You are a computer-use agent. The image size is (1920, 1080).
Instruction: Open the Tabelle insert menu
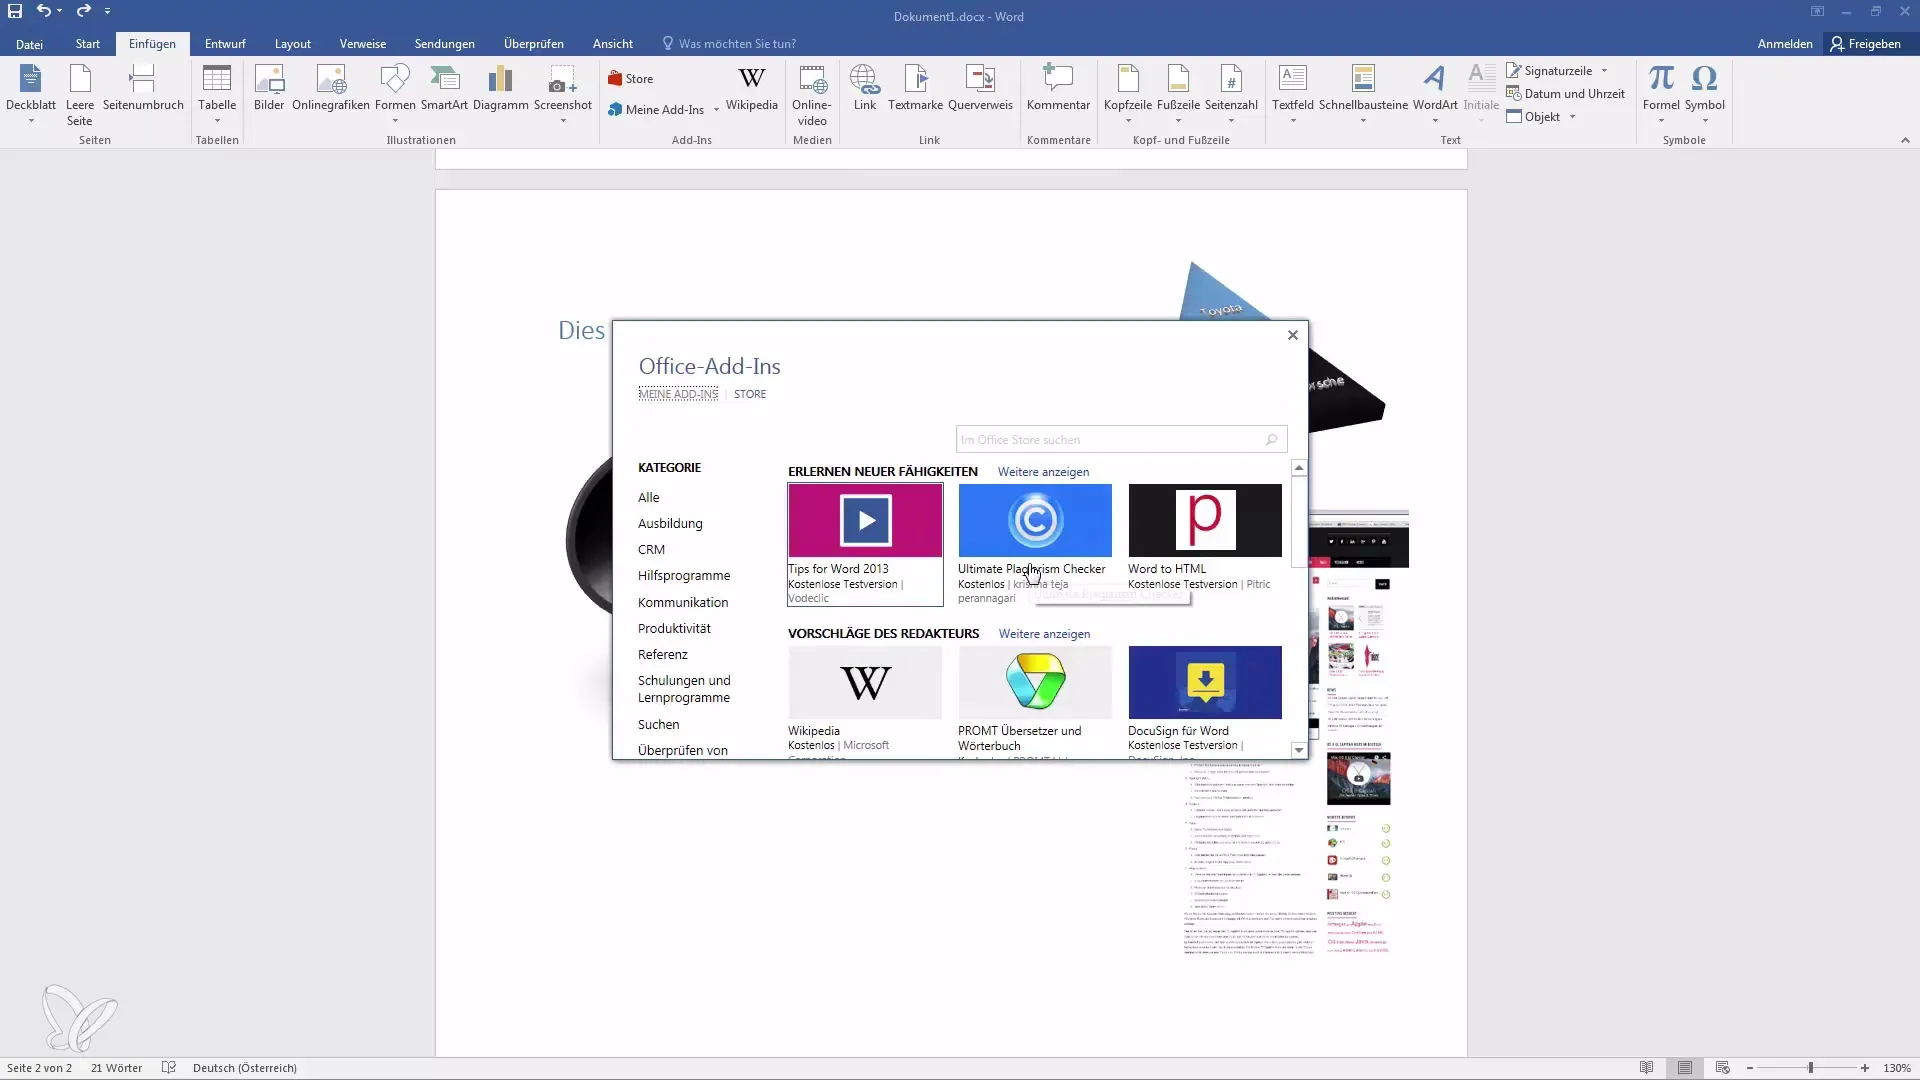pyautogui.click(x=217, y=93)
